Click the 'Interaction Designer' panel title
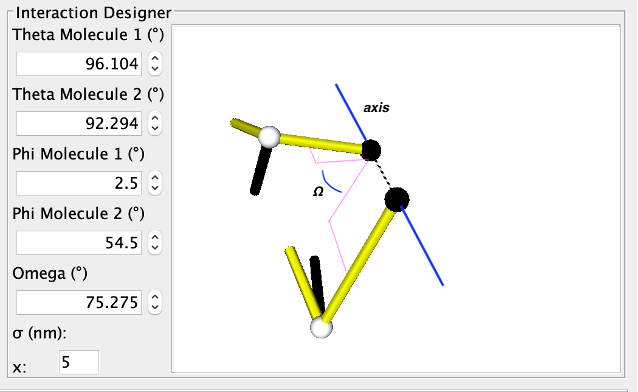Screen dimensions: 638x392 (x=94, y=13)
